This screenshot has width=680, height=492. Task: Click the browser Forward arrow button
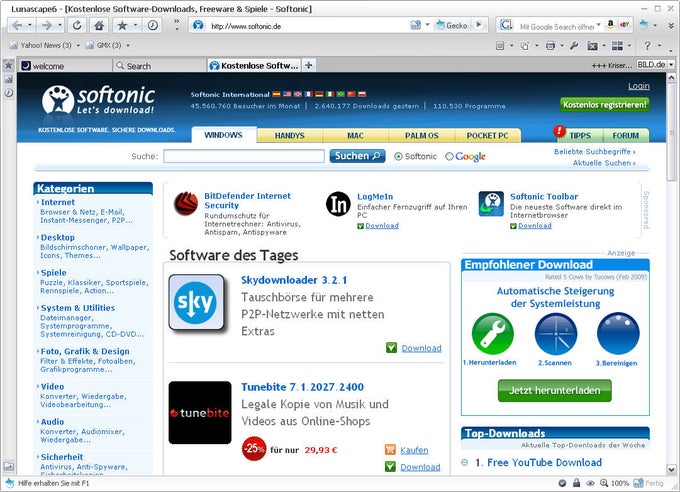coord(47,26)
